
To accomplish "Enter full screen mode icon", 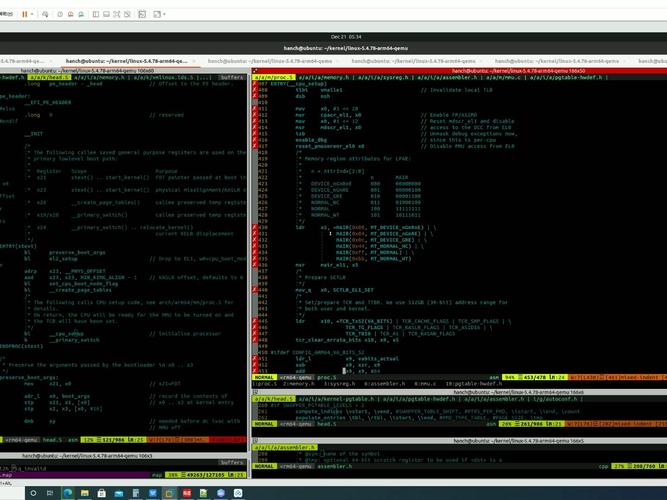I will (117, 14).
